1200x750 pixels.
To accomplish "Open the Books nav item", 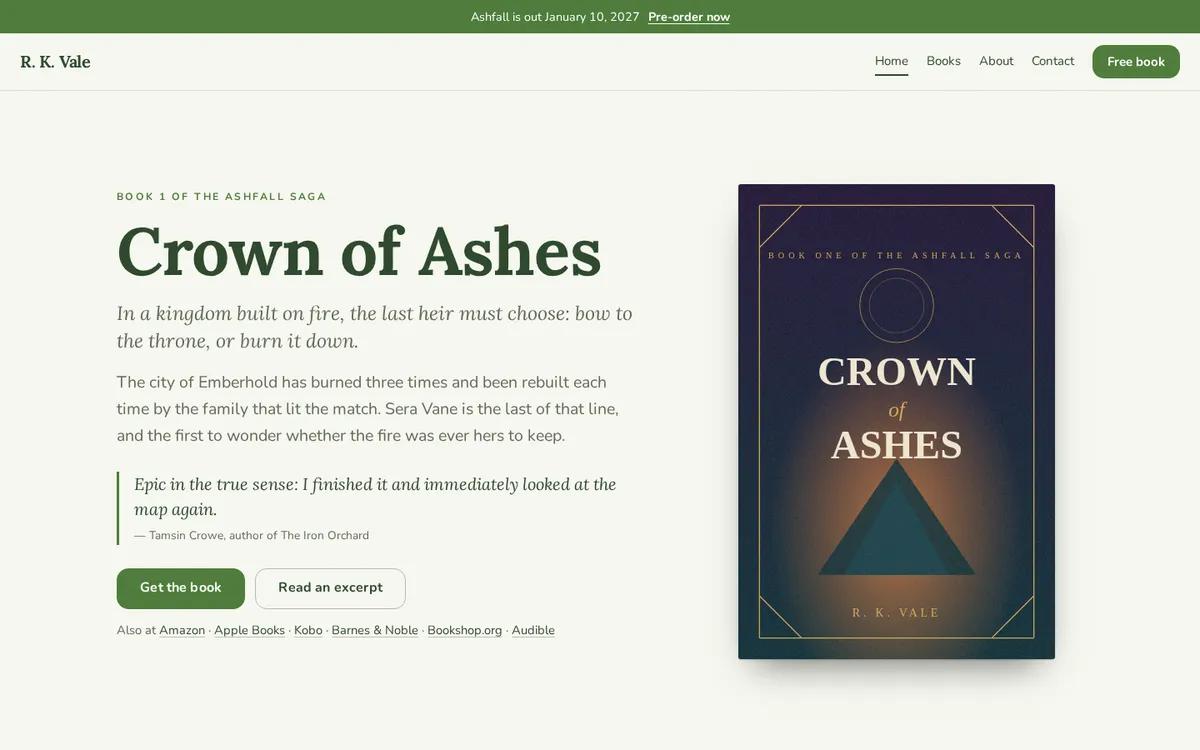I will click(943, 61).
